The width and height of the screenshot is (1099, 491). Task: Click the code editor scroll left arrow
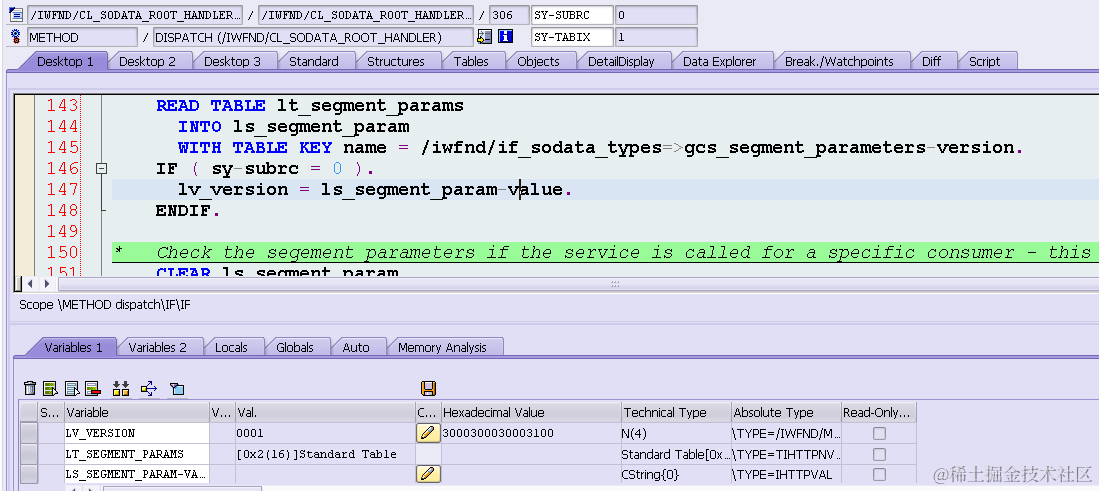pos(29,284)
